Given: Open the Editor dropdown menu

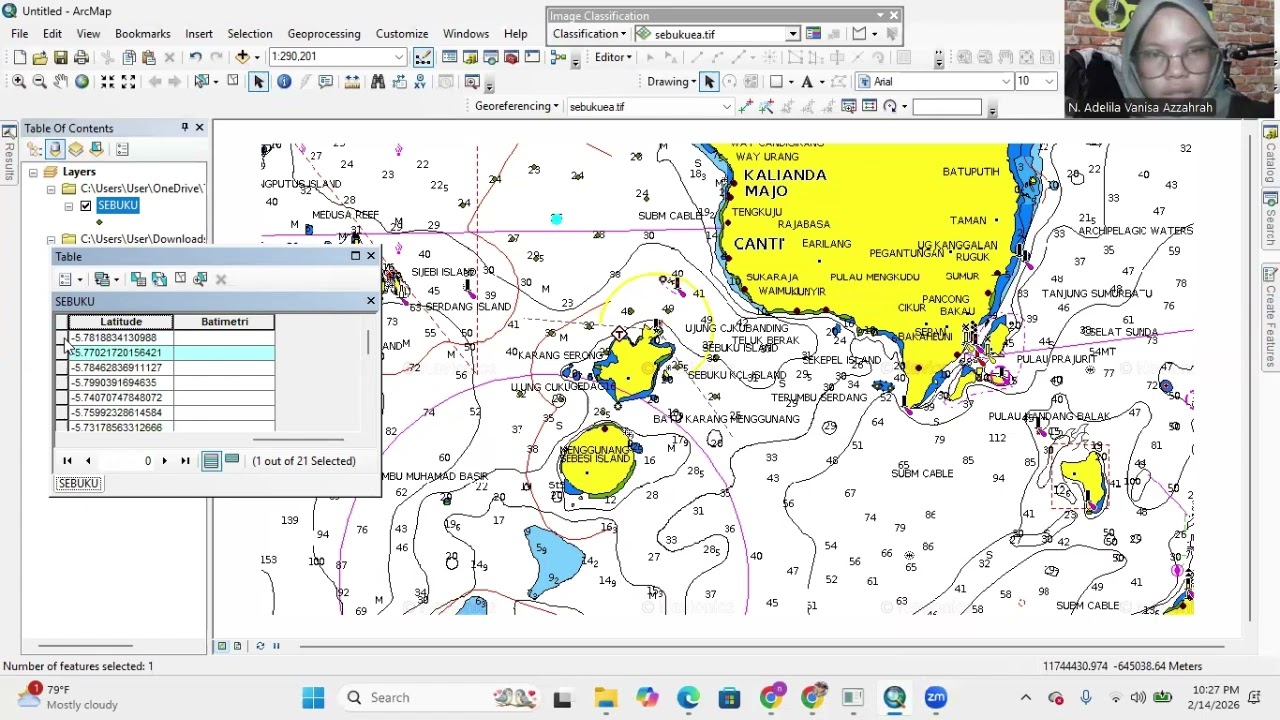Looking at the screenshot, I should coord(613,57).
